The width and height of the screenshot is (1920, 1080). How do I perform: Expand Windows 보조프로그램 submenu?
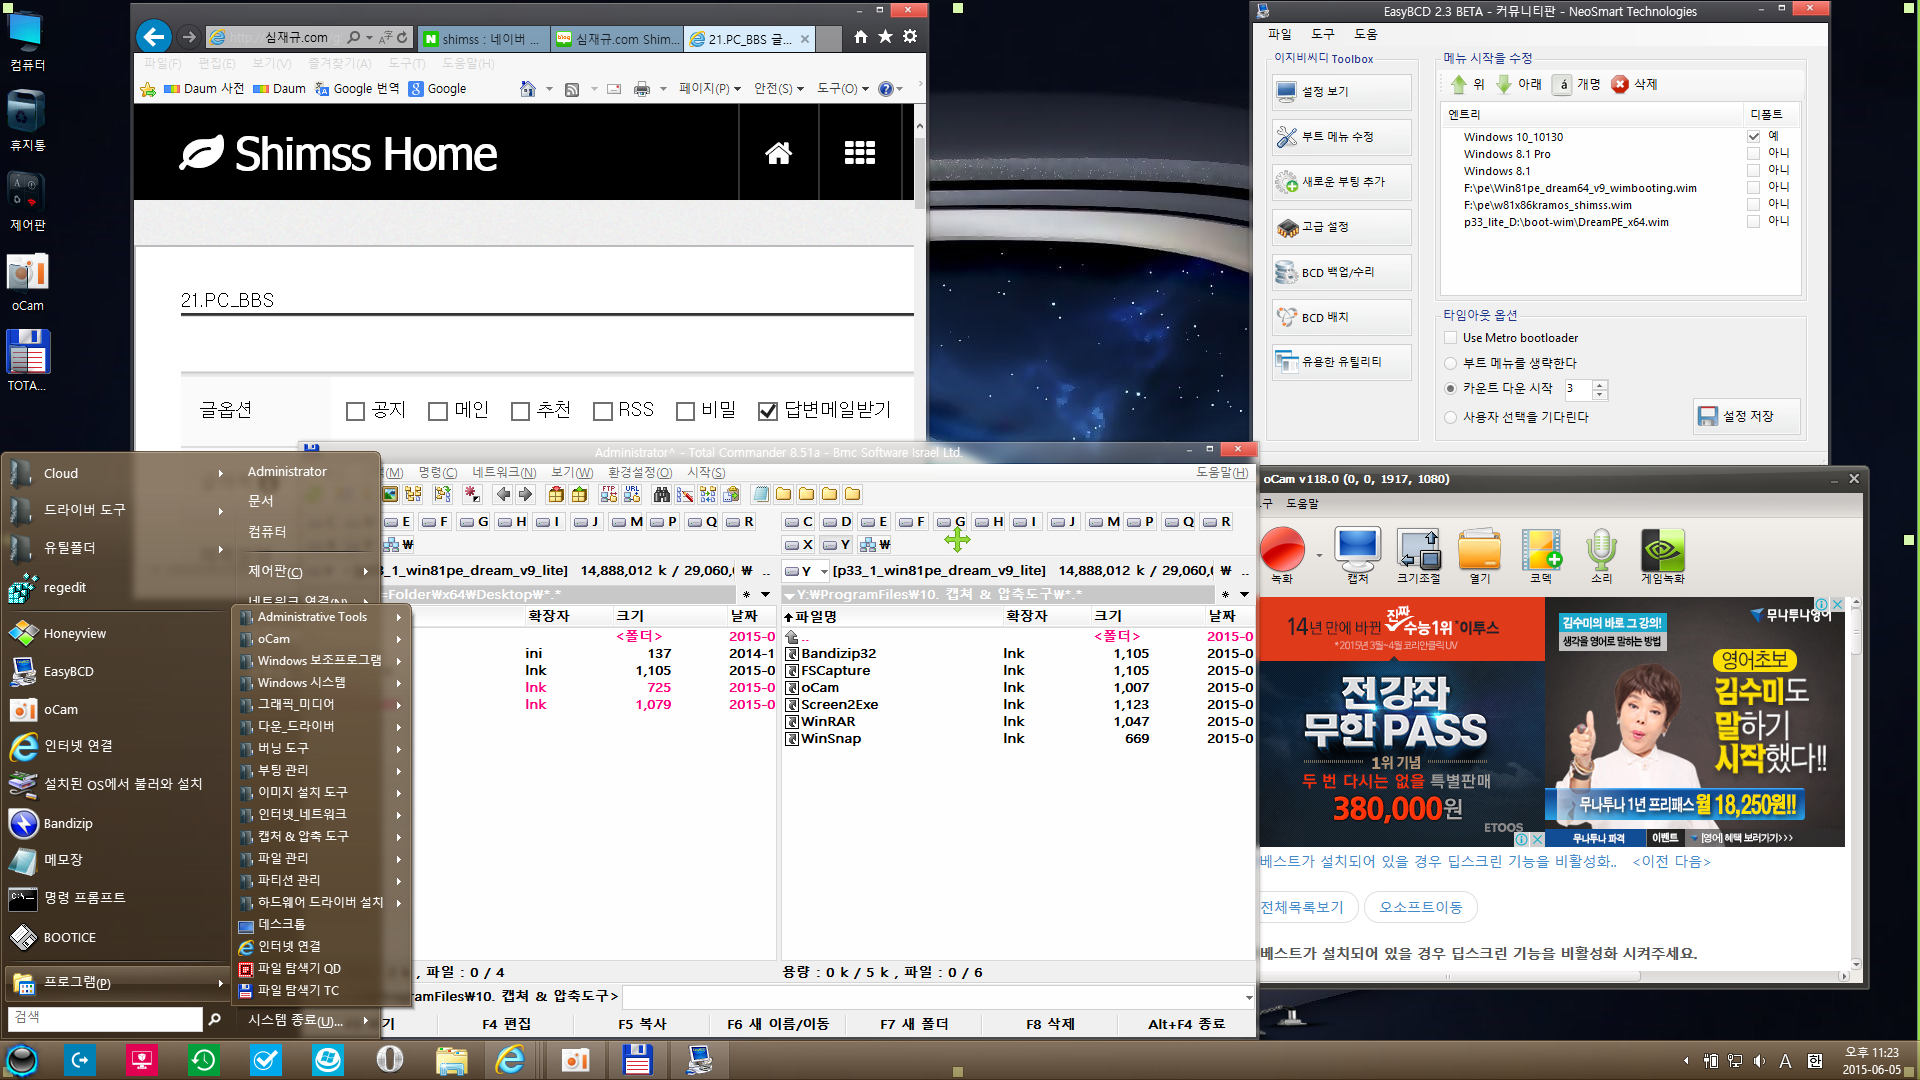tap(321, 661)
